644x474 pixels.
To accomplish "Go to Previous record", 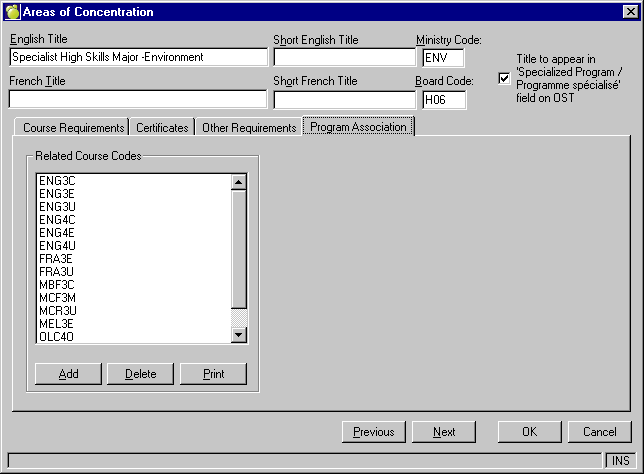I will pos(373,432).
